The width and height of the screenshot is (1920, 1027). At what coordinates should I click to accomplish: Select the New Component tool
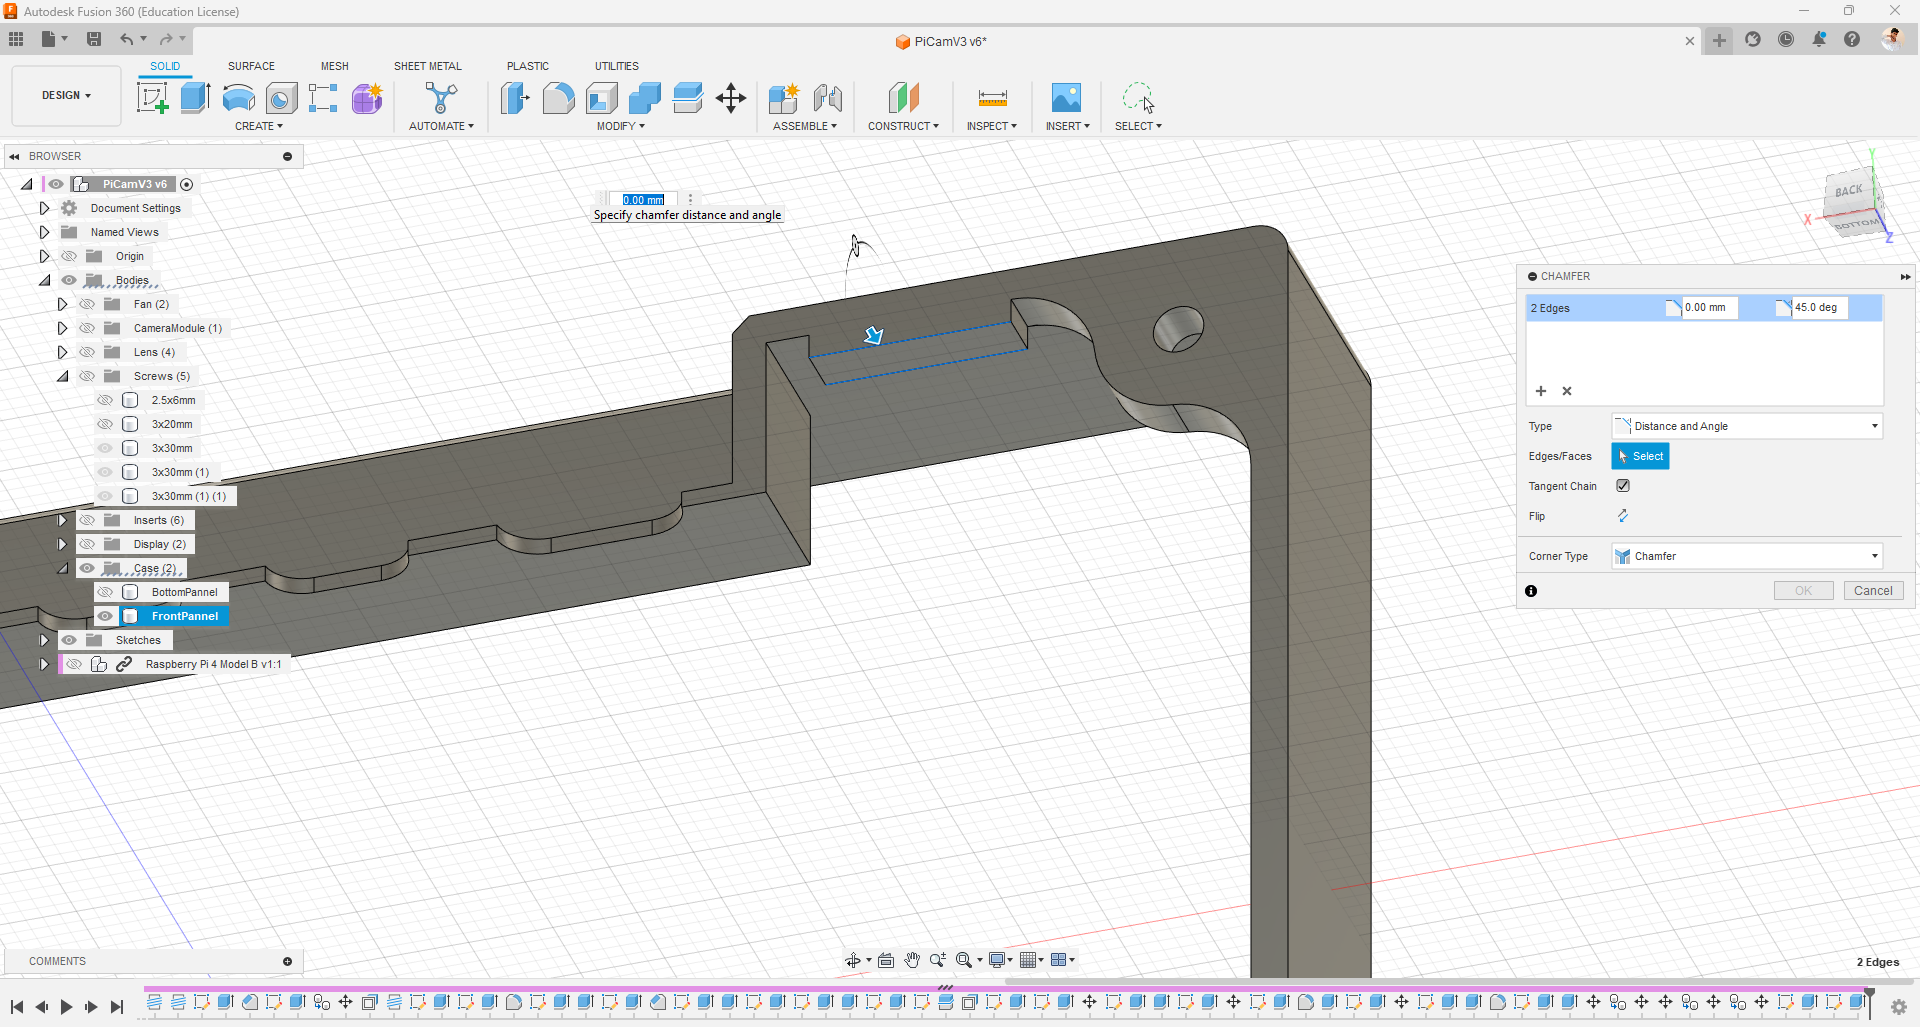point(784,98)
